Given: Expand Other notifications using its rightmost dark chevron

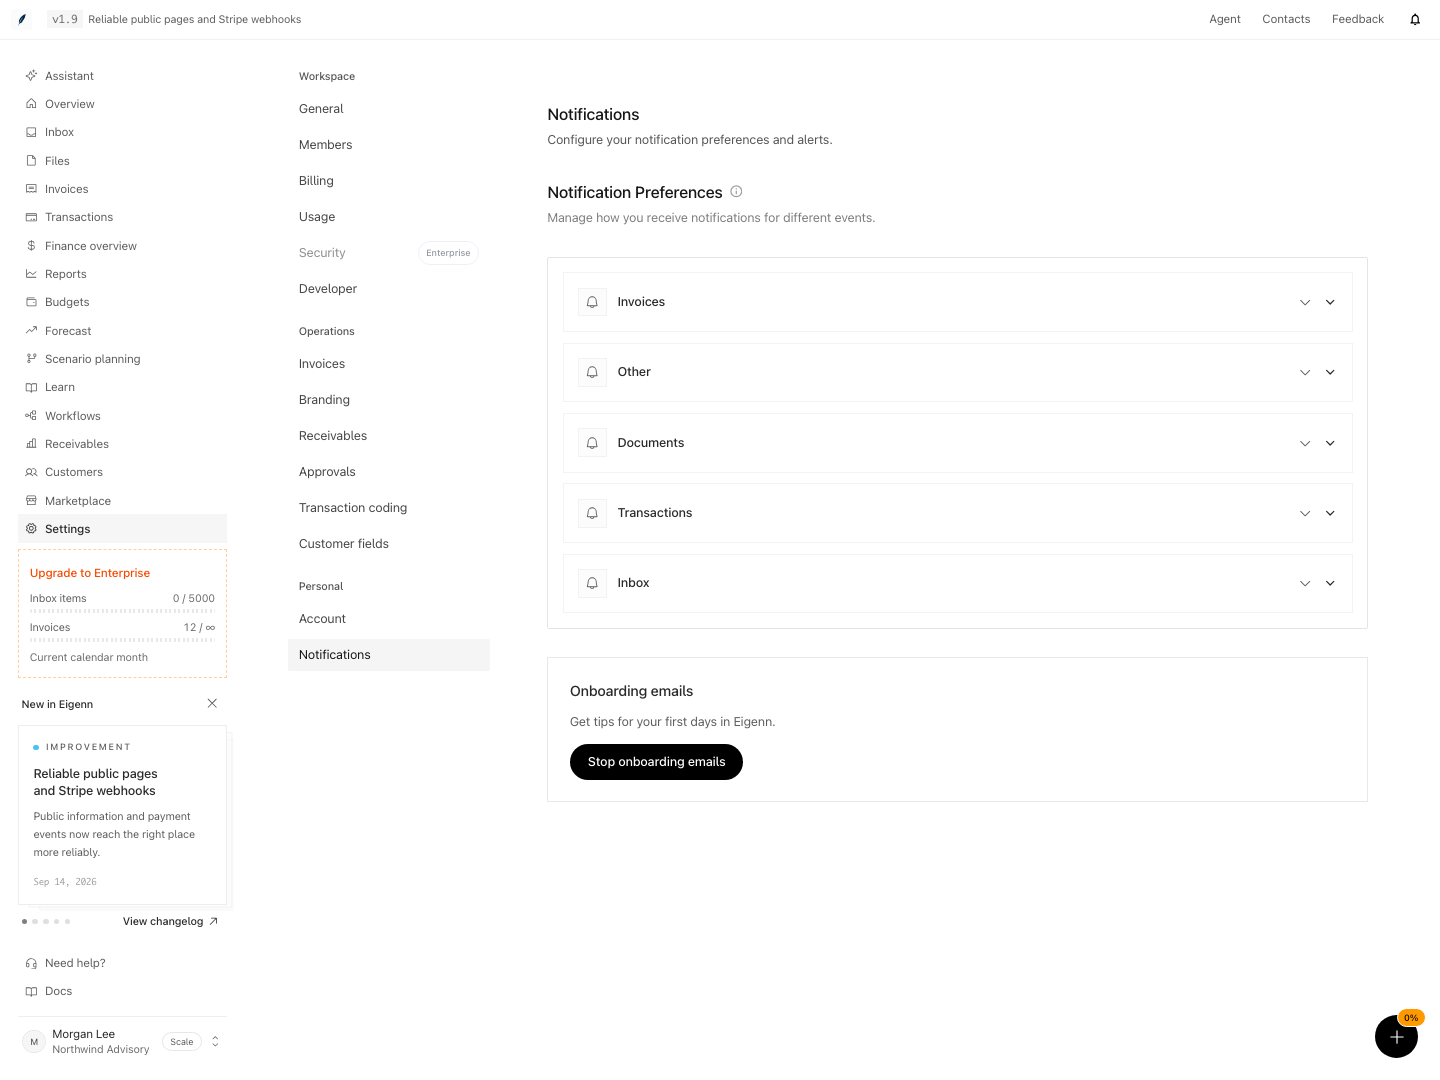Looking at the screenshot, I should (1330, 372).
